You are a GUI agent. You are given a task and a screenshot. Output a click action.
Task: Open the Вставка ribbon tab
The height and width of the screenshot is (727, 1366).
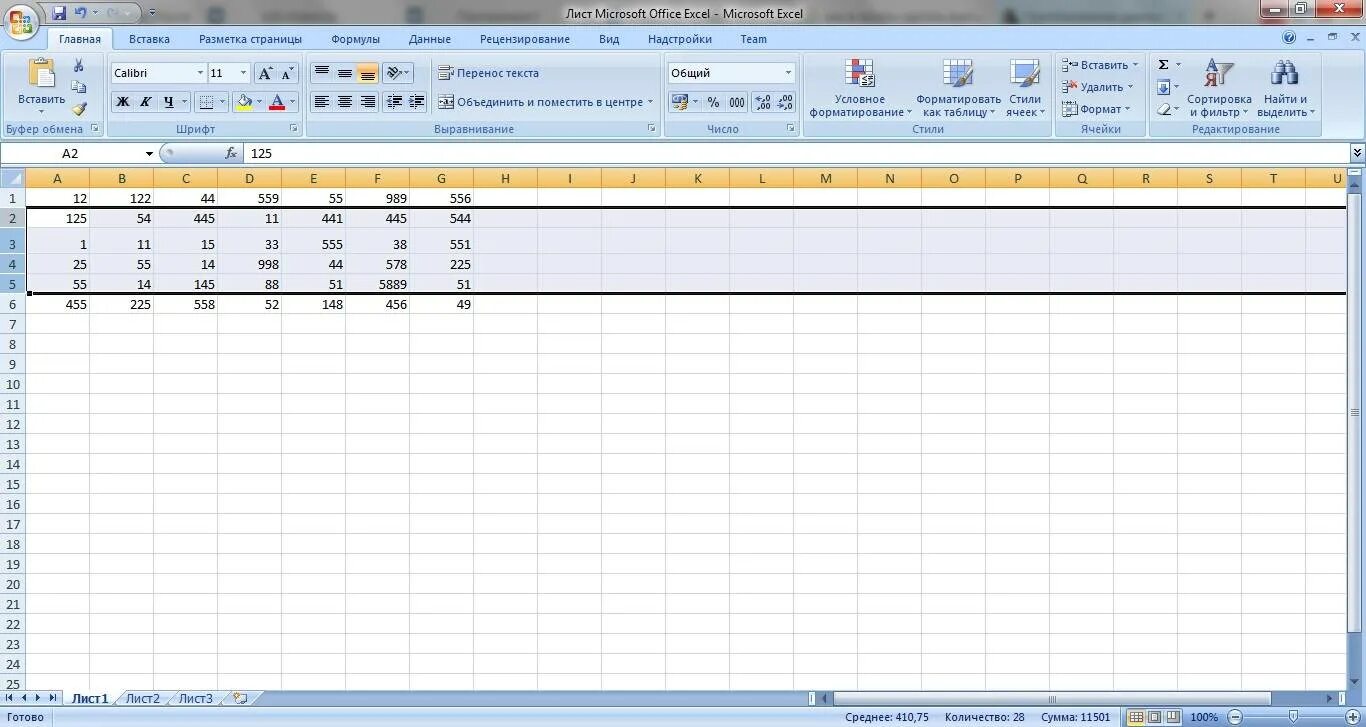(x=149, y=39)
